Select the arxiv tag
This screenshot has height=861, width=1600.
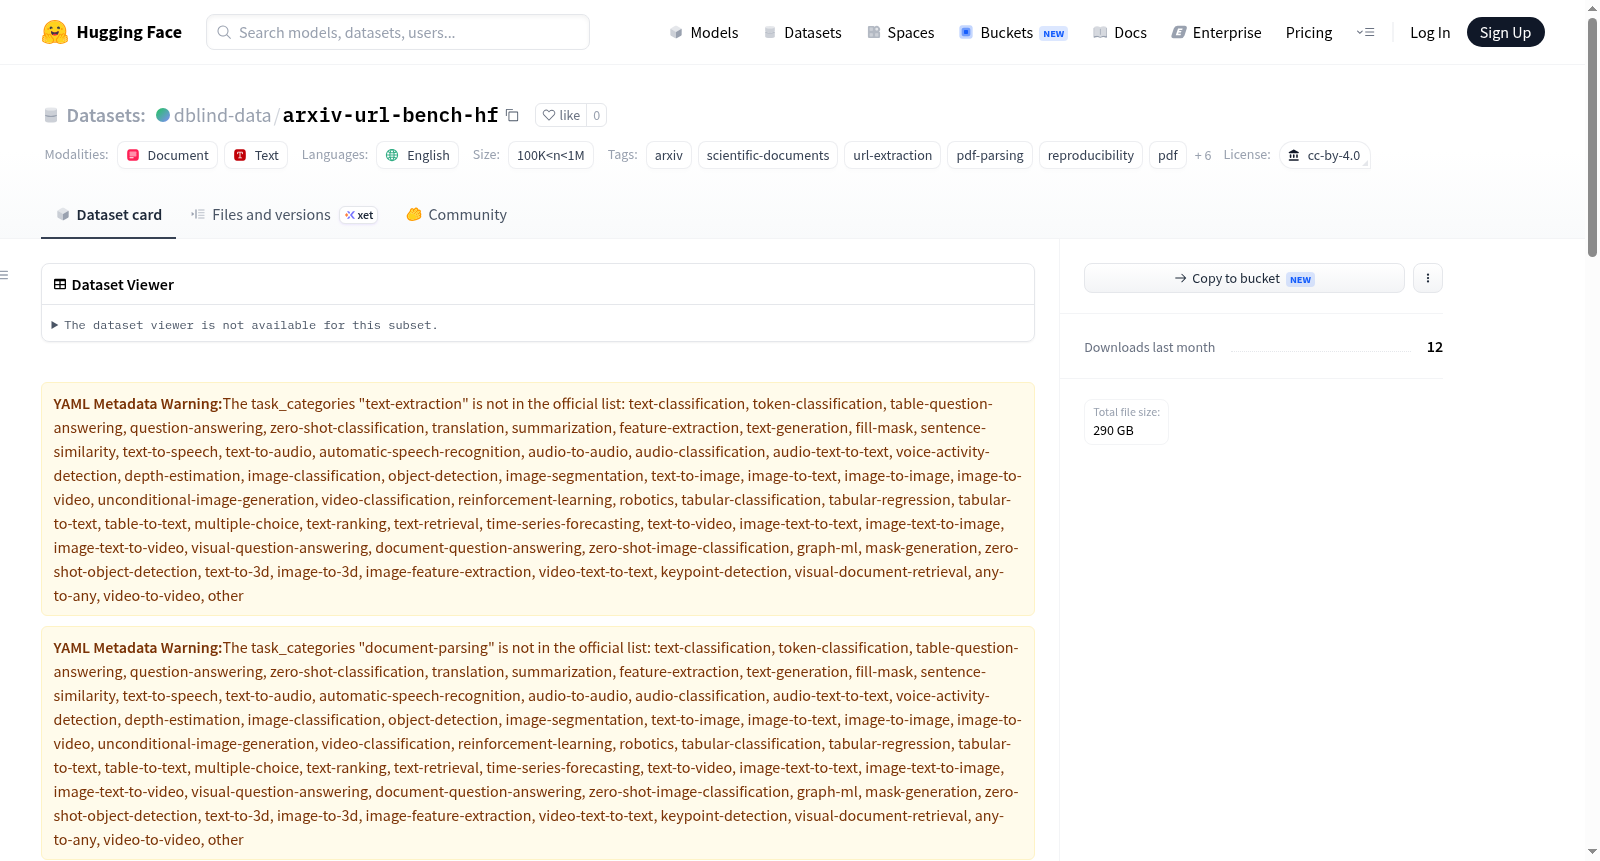(x=669, y=155)
